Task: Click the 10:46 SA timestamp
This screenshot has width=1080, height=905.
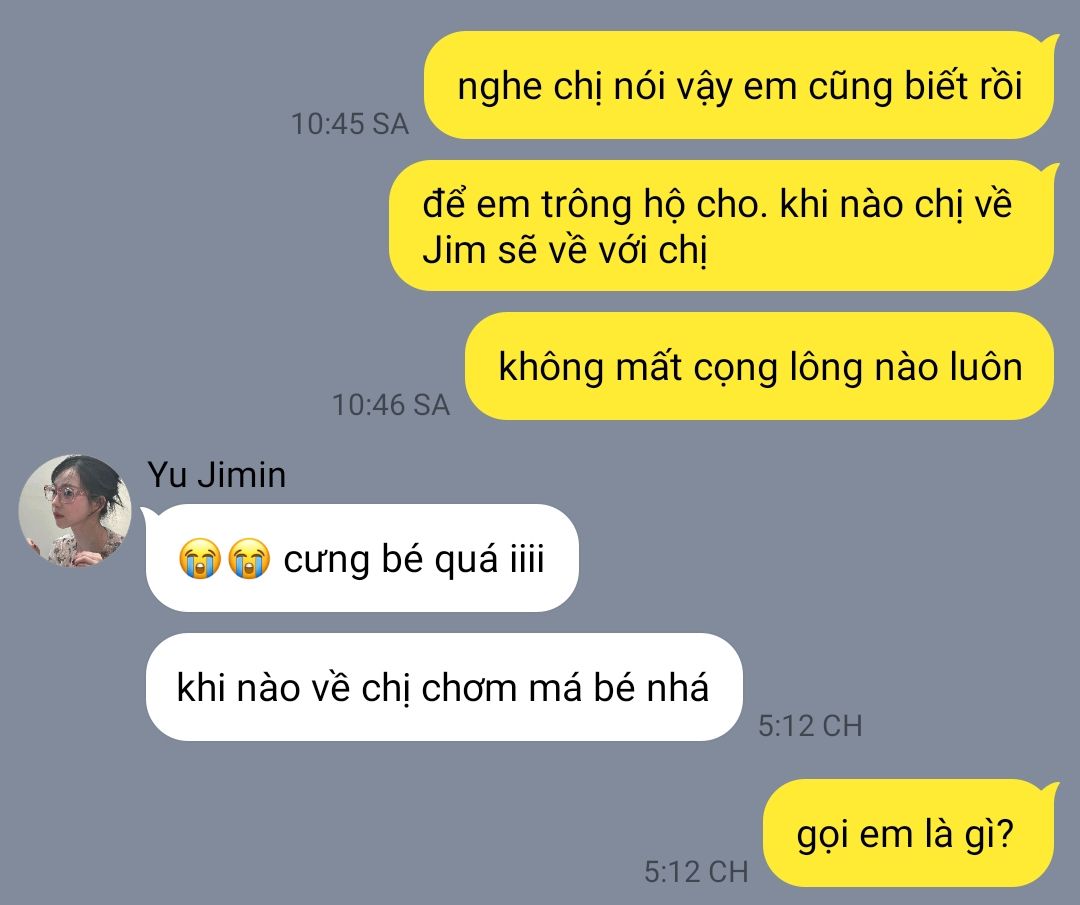Action: [391, 405]
